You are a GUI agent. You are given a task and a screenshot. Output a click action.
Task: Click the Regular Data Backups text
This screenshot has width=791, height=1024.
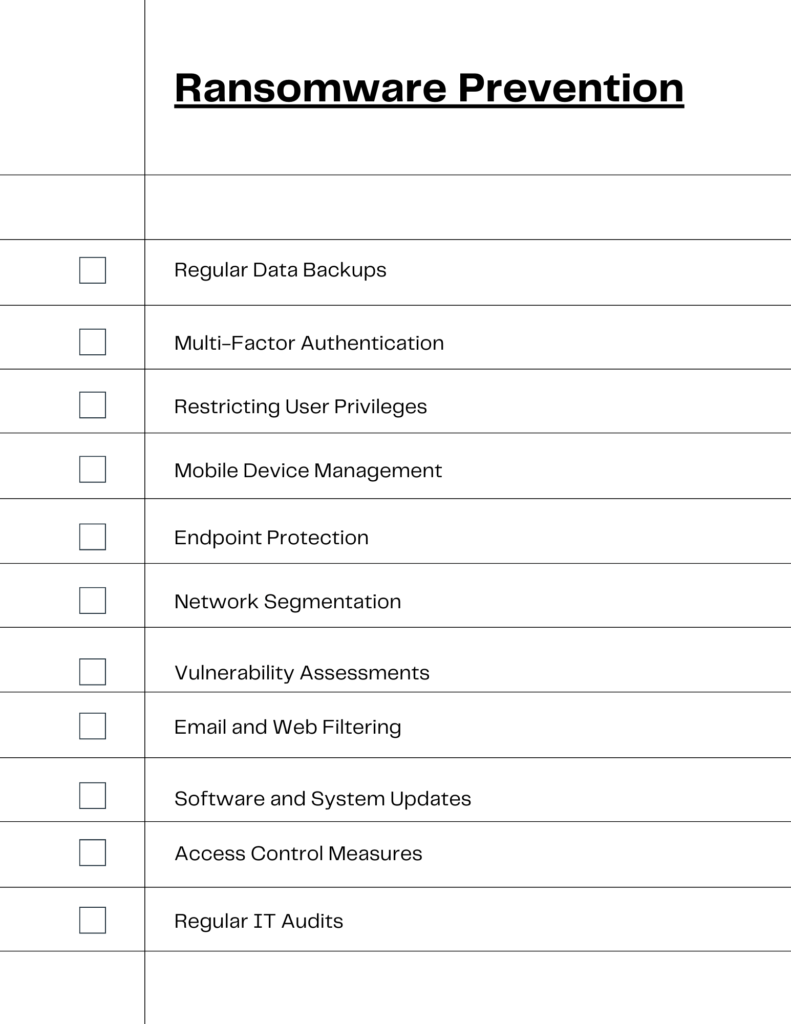point(280,270)
